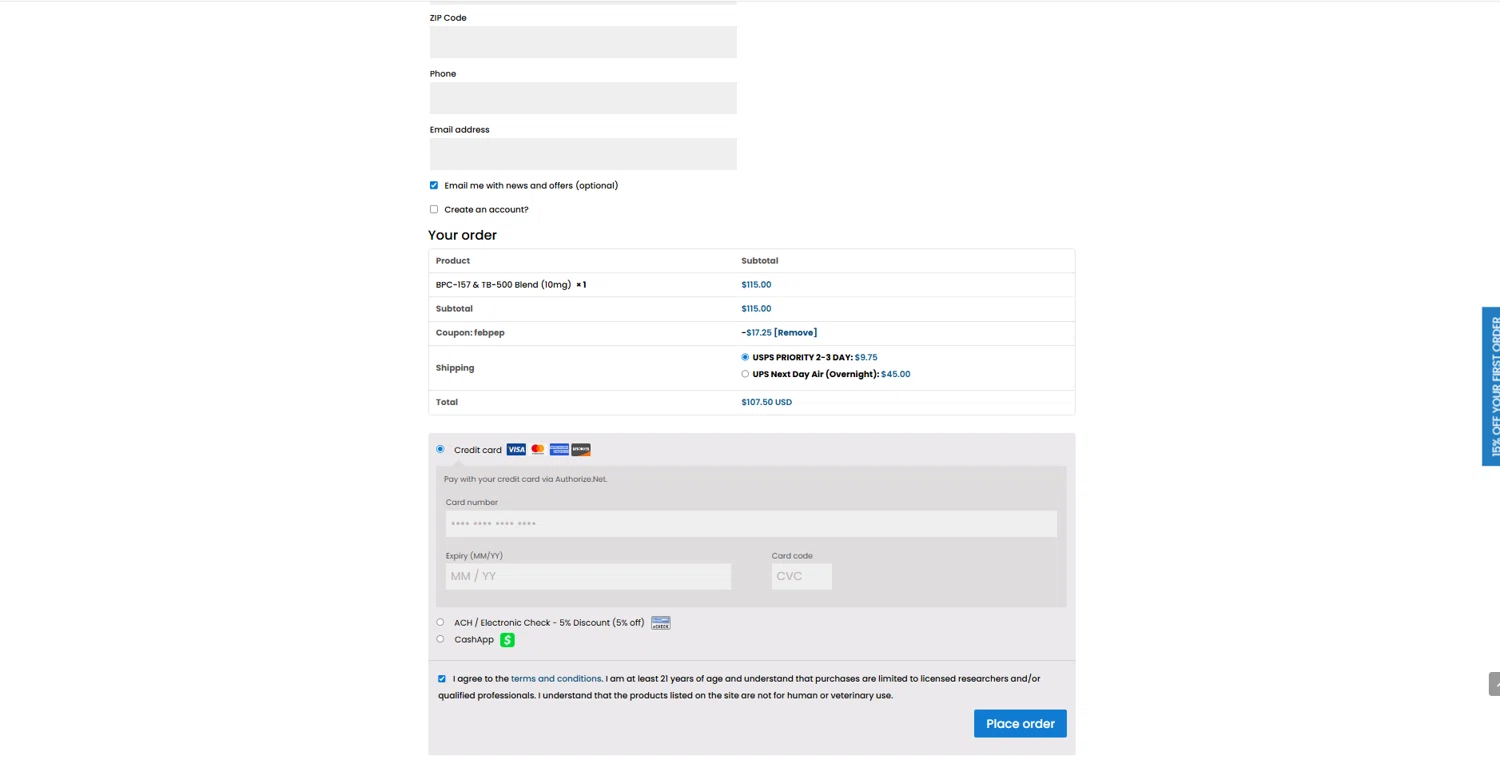
Task: Toggle the terms and conditions agreement checkbox
Action: click(x=442, y=679)
